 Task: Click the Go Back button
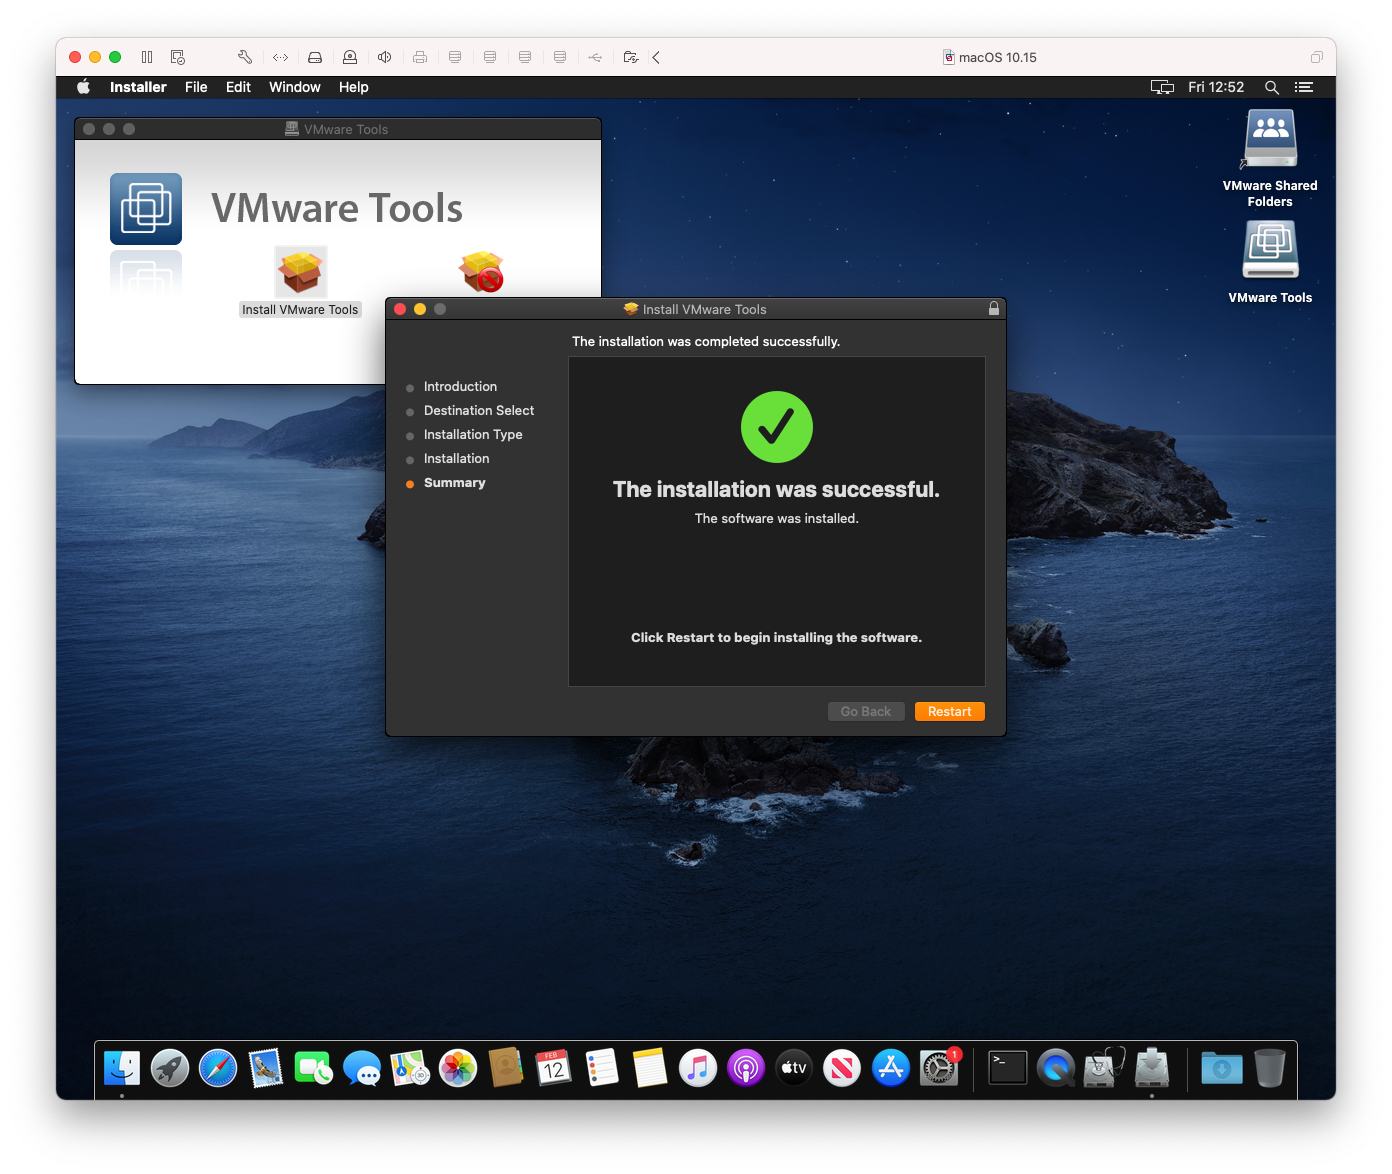(866, 711)
